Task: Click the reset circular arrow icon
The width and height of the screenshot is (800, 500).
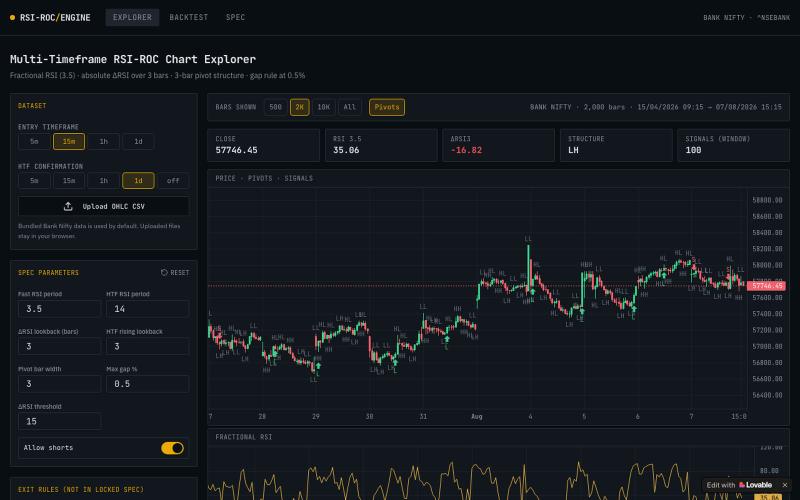Action: click(164, 272)
